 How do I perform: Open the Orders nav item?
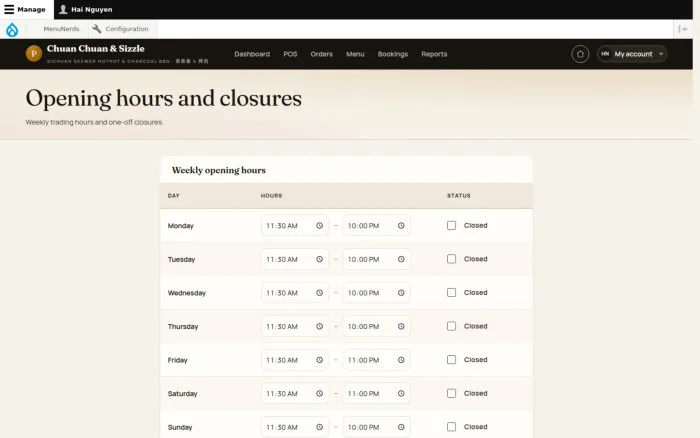322,54
